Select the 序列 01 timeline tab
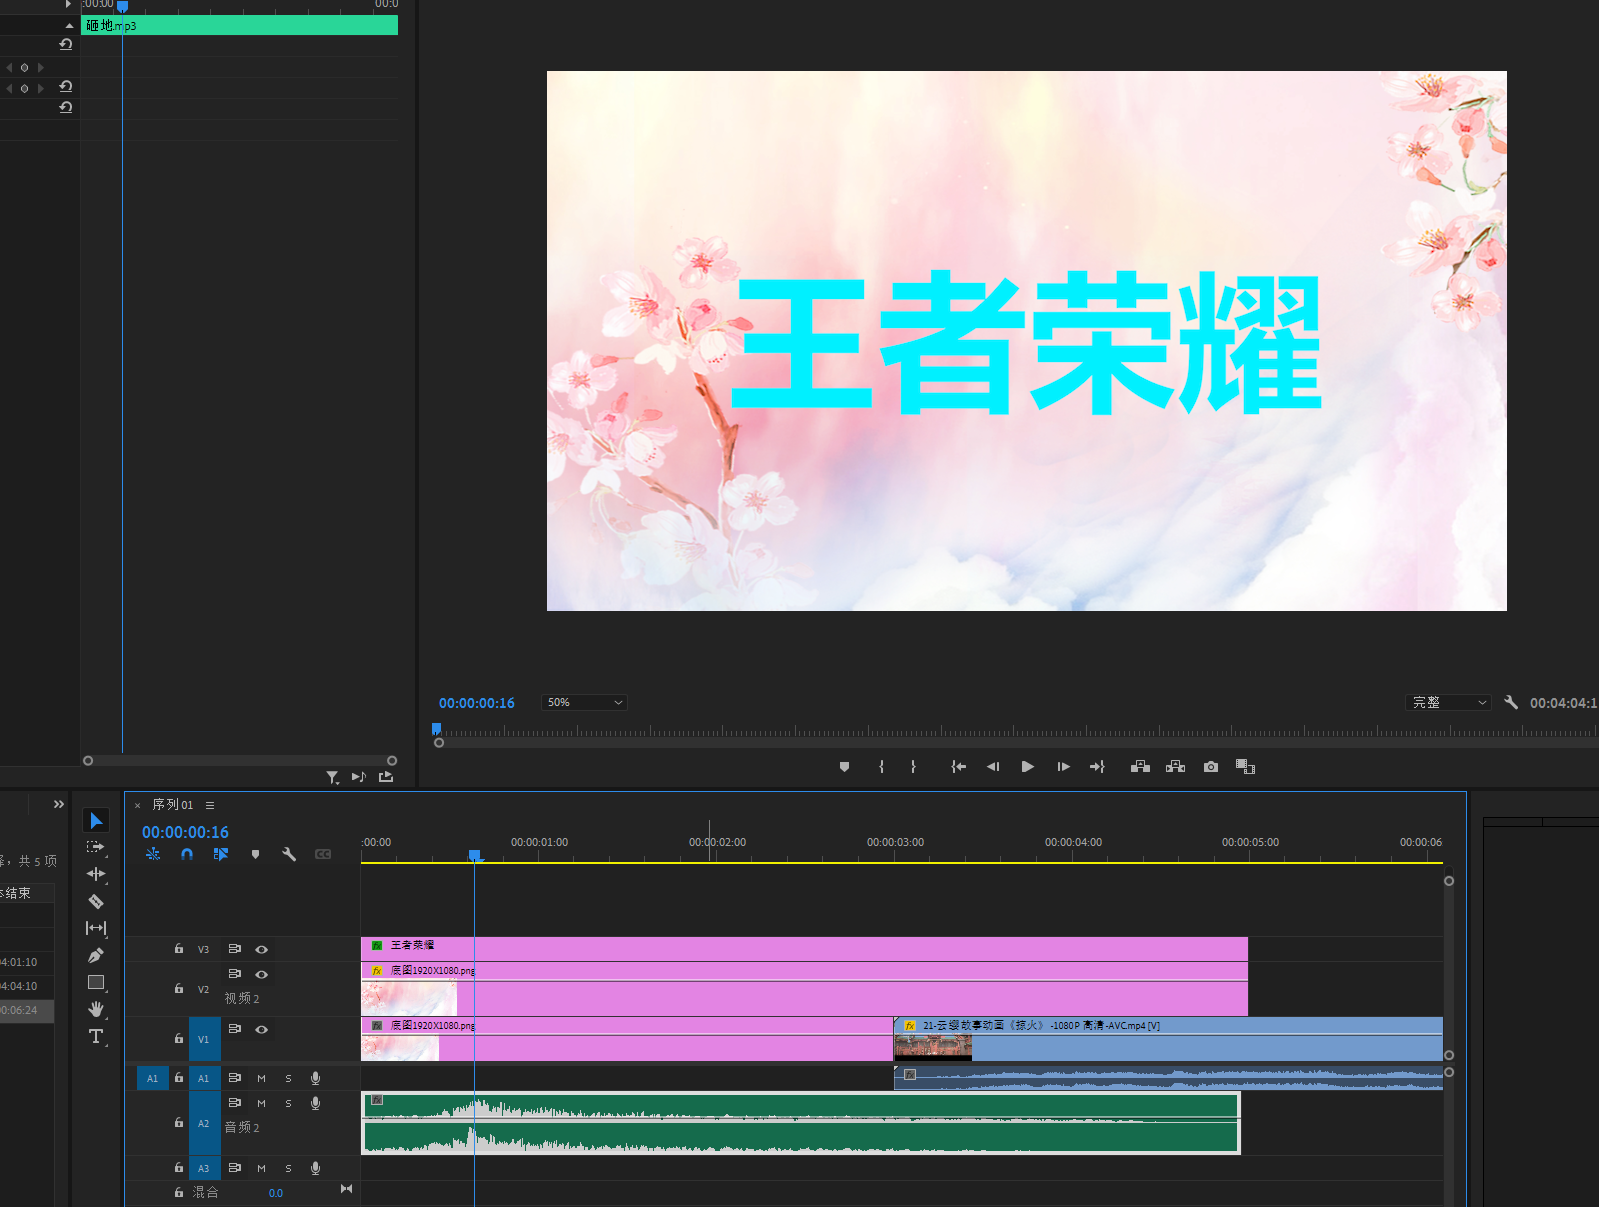1599x1207 pixels. coord(172,805)
